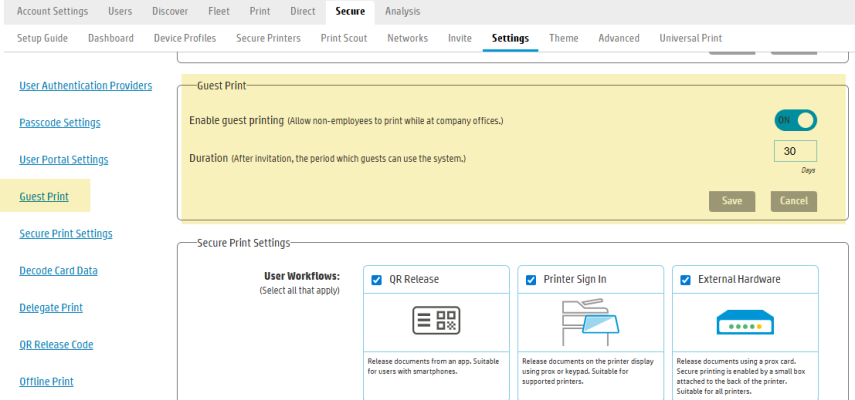Select the Print Scout subtab
The height and width of the screenshot is (400, 855).
pos(343,38)
